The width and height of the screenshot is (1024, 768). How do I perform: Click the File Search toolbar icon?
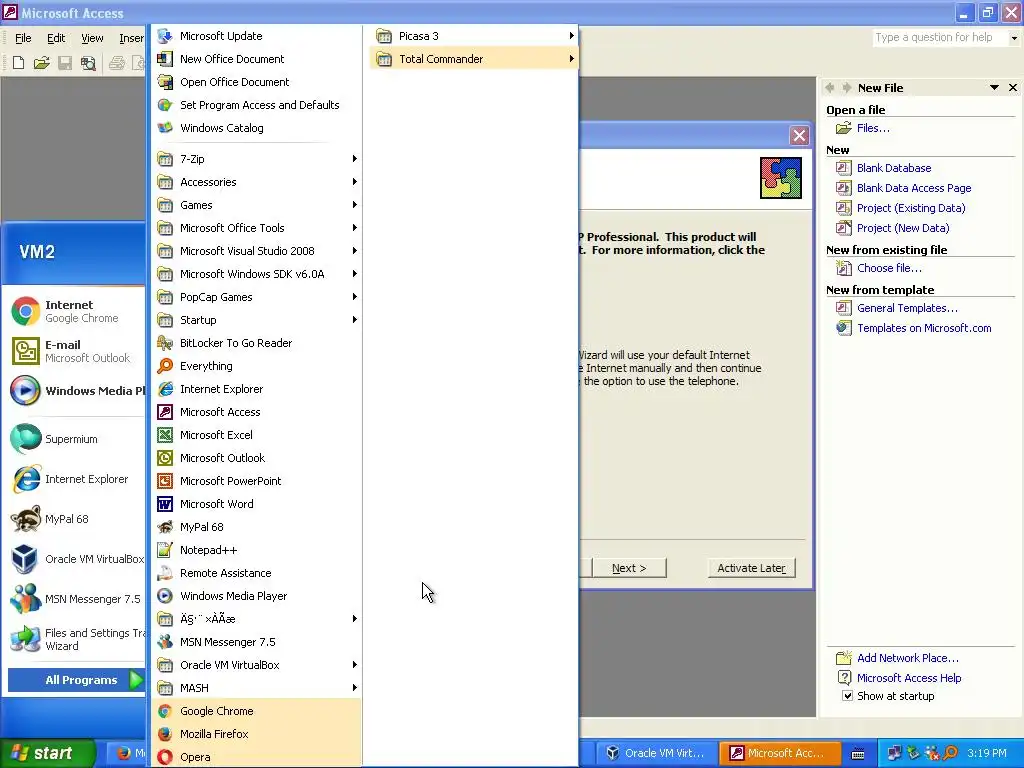coord(88,63)
